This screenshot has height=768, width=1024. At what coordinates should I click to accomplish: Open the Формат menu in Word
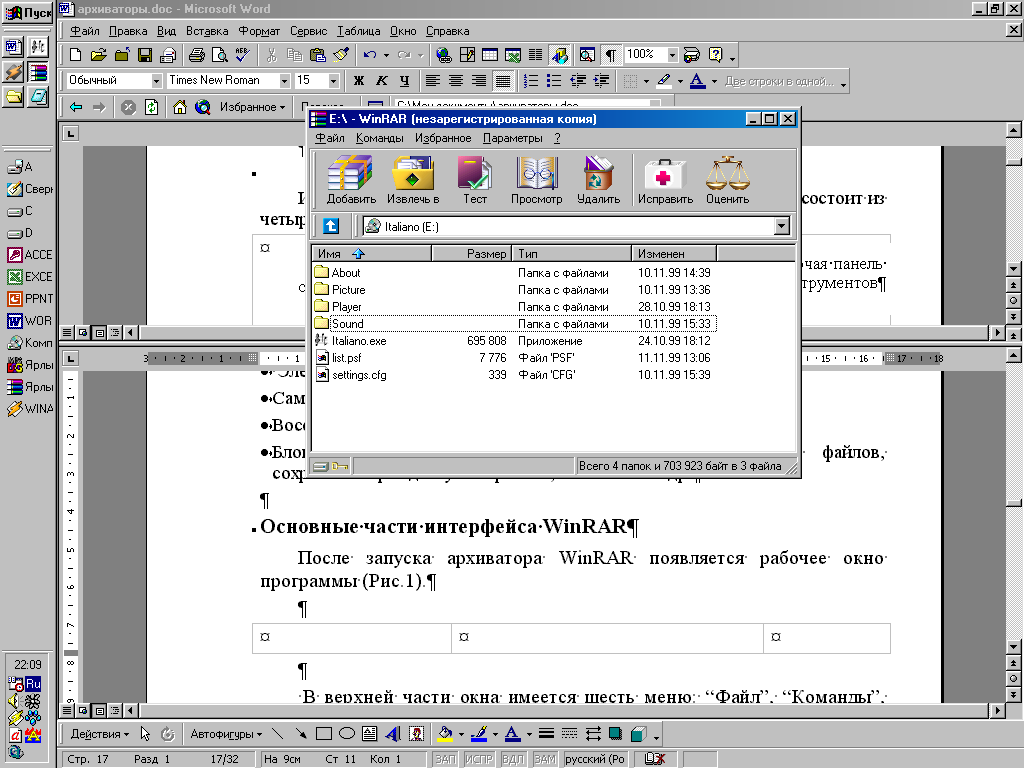coord(259,31)
